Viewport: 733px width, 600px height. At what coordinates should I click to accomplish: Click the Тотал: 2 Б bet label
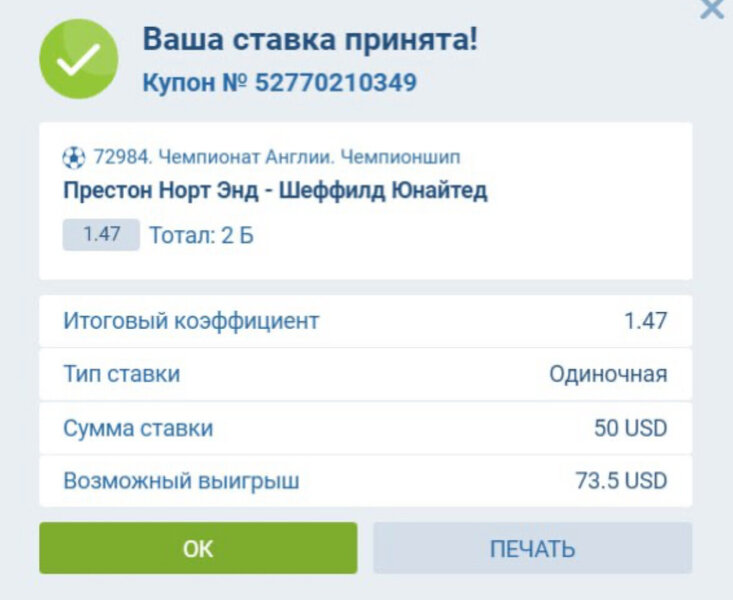(201, 236)
